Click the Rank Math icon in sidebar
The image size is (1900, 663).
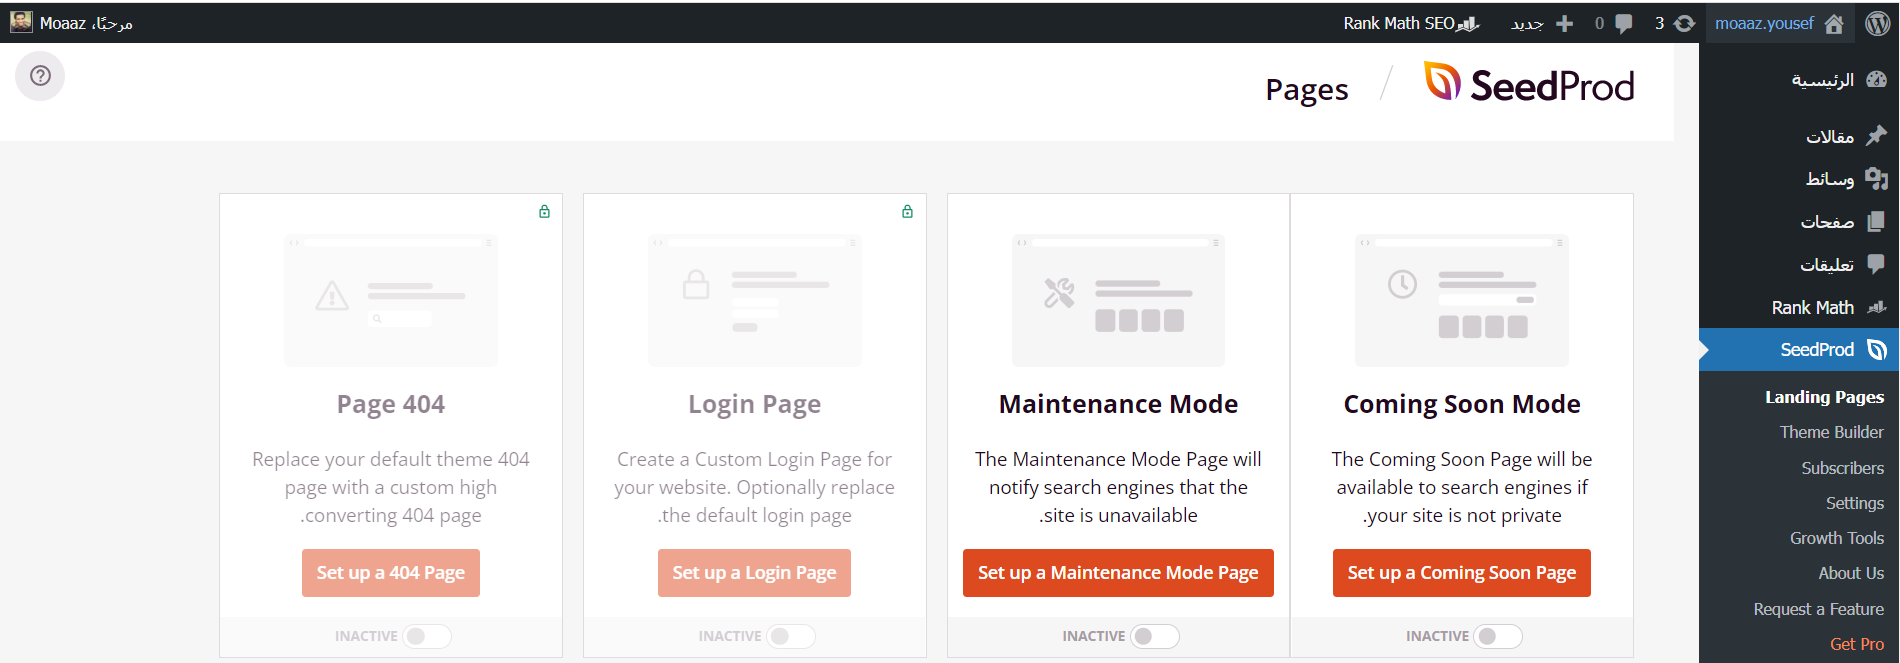(x=1877, y=307)
